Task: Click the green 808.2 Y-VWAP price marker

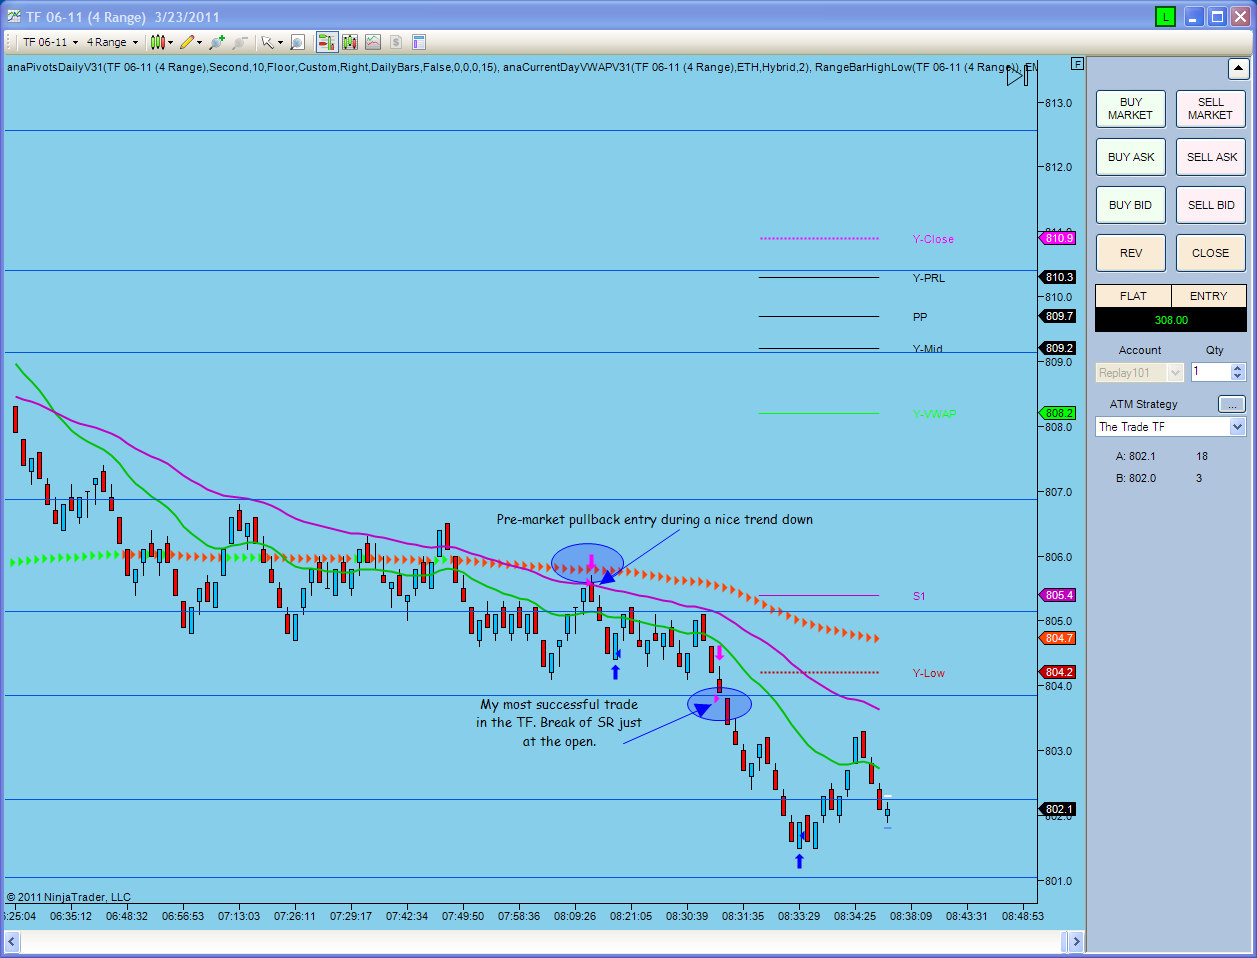Action: pos(1058,413)
